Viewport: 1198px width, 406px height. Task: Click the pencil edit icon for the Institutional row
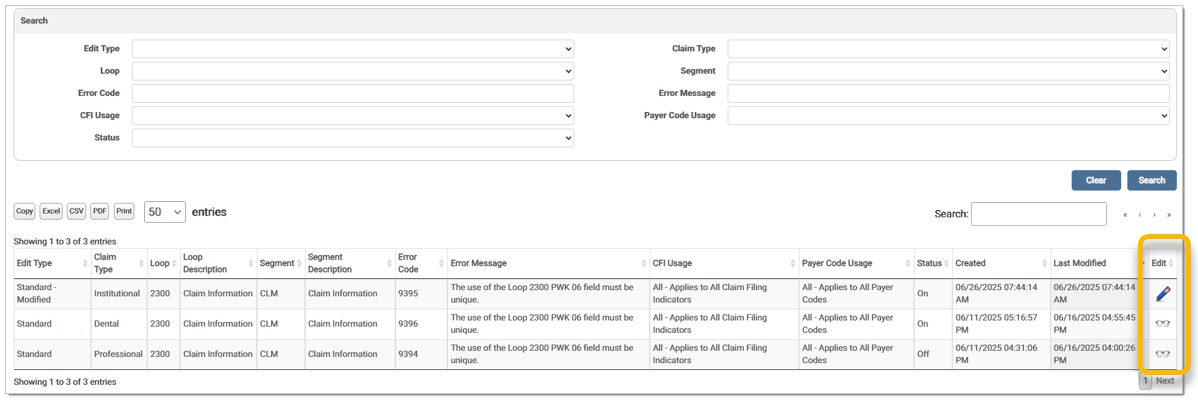click(1162, 294)
